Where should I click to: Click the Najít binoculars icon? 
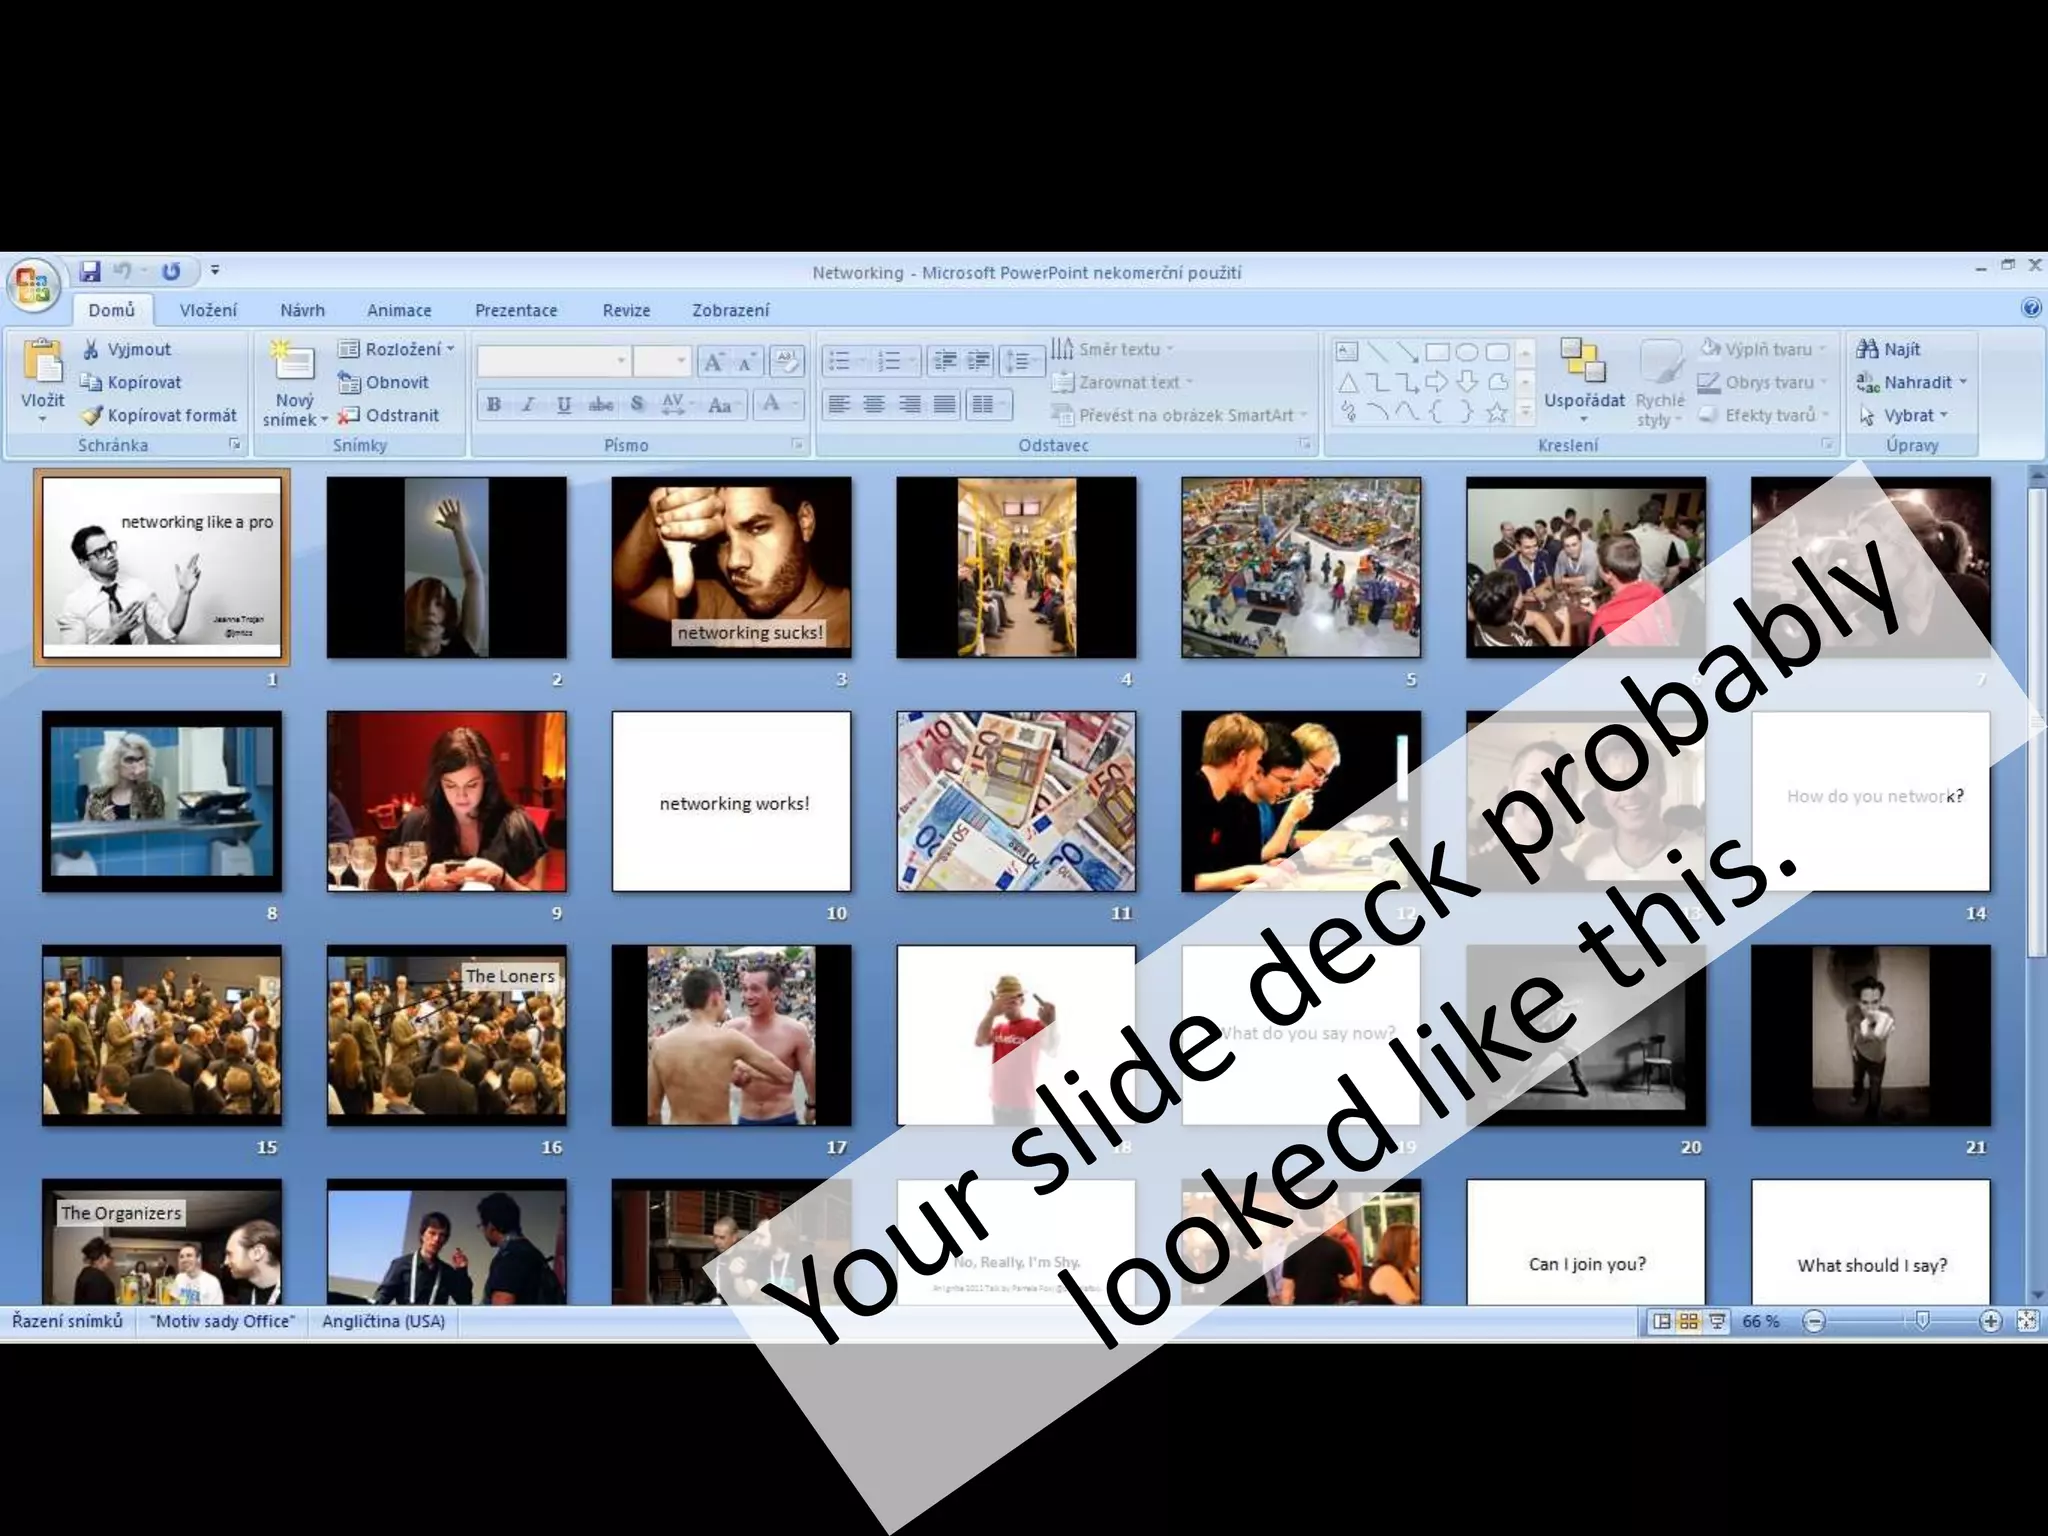point(1866,349)
